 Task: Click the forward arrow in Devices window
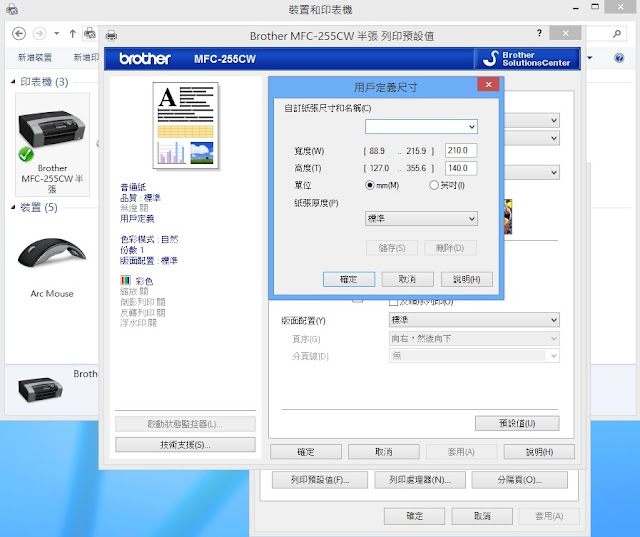39,33
